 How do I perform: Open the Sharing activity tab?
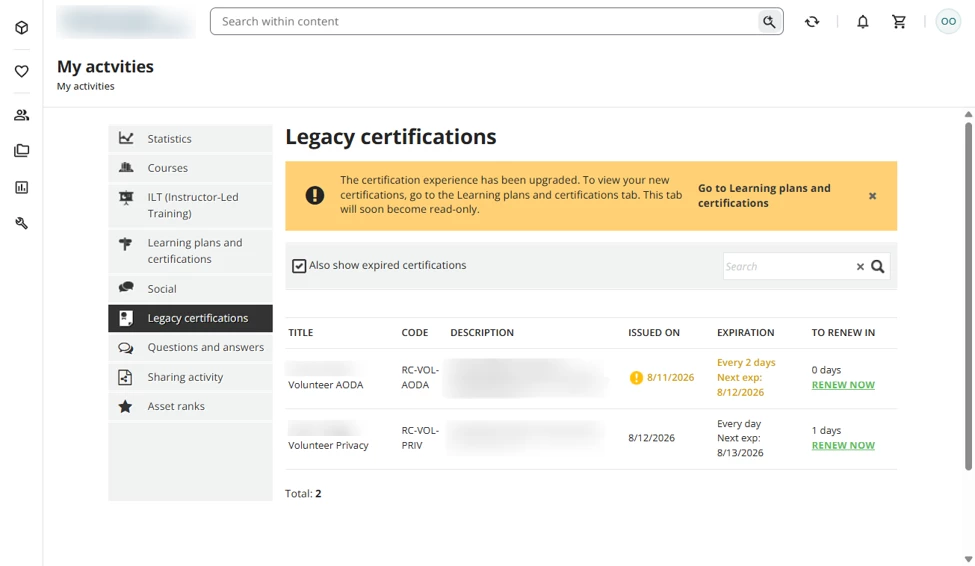pos(190,377)
